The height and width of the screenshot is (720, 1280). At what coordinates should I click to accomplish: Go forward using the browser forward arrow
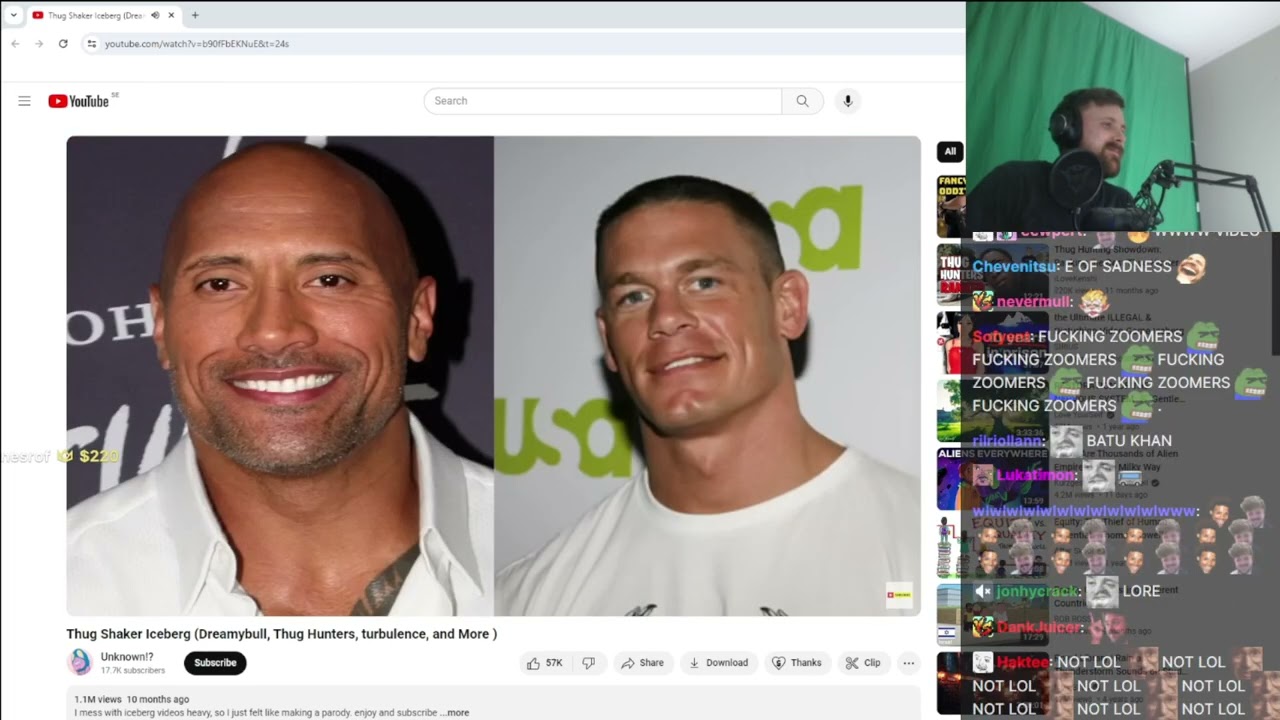39,44
